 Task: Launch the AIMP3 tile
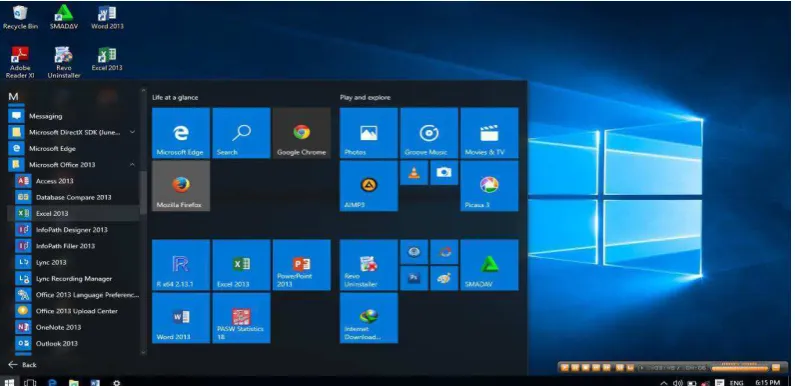tap(369, 186)
